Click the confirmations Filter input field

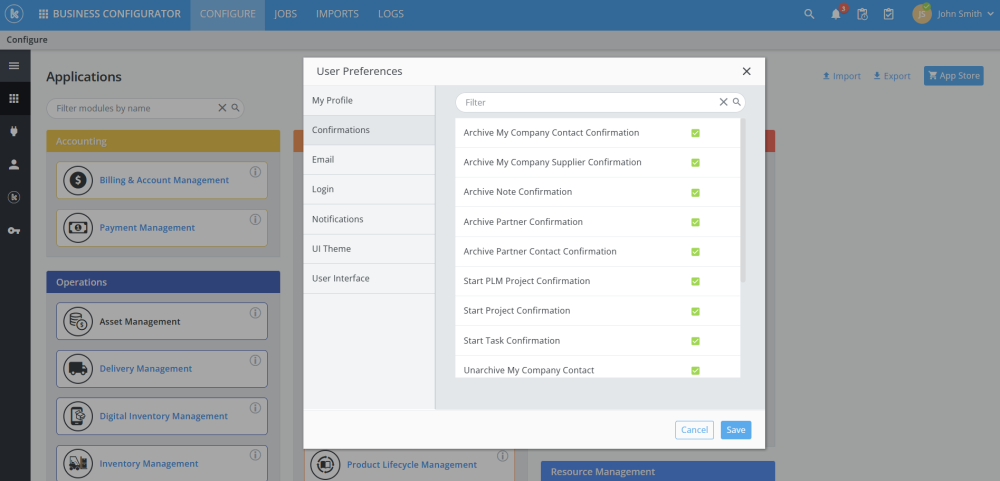click(590, 102)
